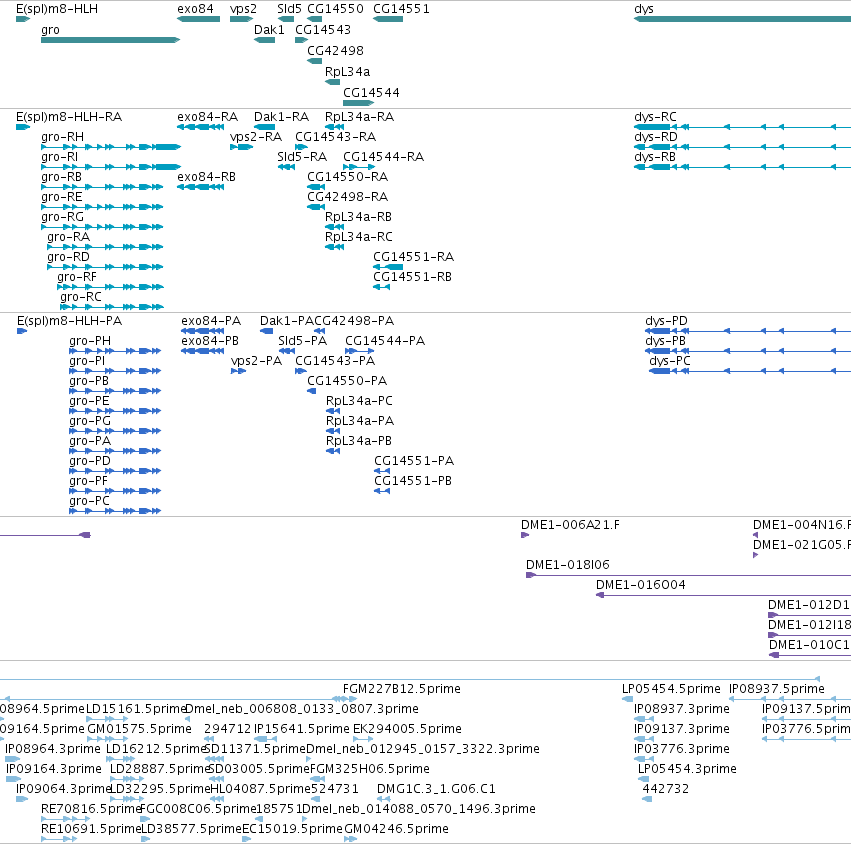Click the Sld5-RA transcript label

click(x=302, y=157)
